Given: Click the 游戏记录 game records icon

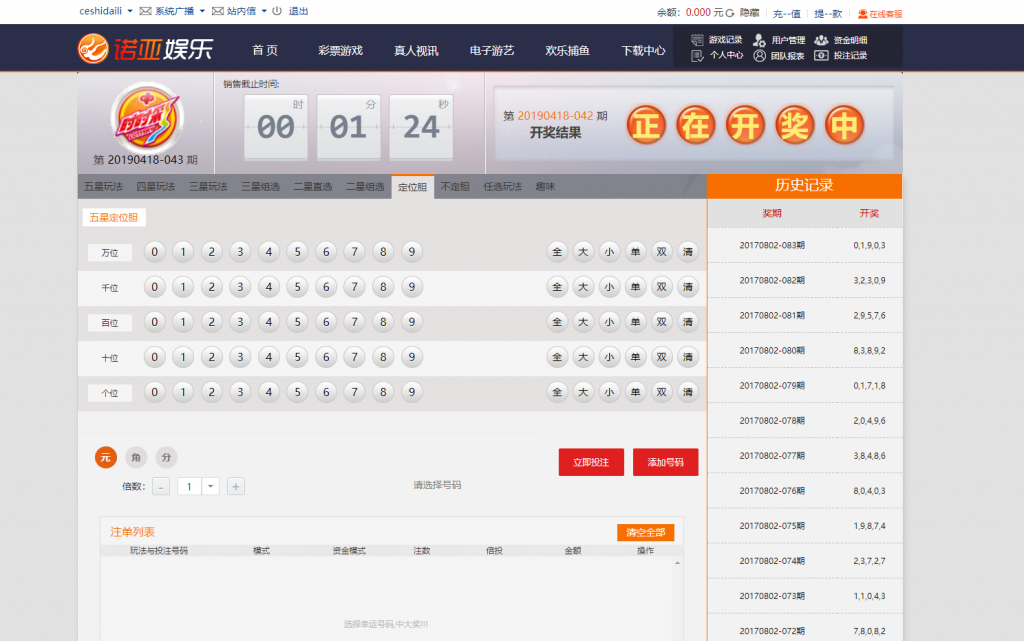Looking at the screenshot, I should point(697,40).
